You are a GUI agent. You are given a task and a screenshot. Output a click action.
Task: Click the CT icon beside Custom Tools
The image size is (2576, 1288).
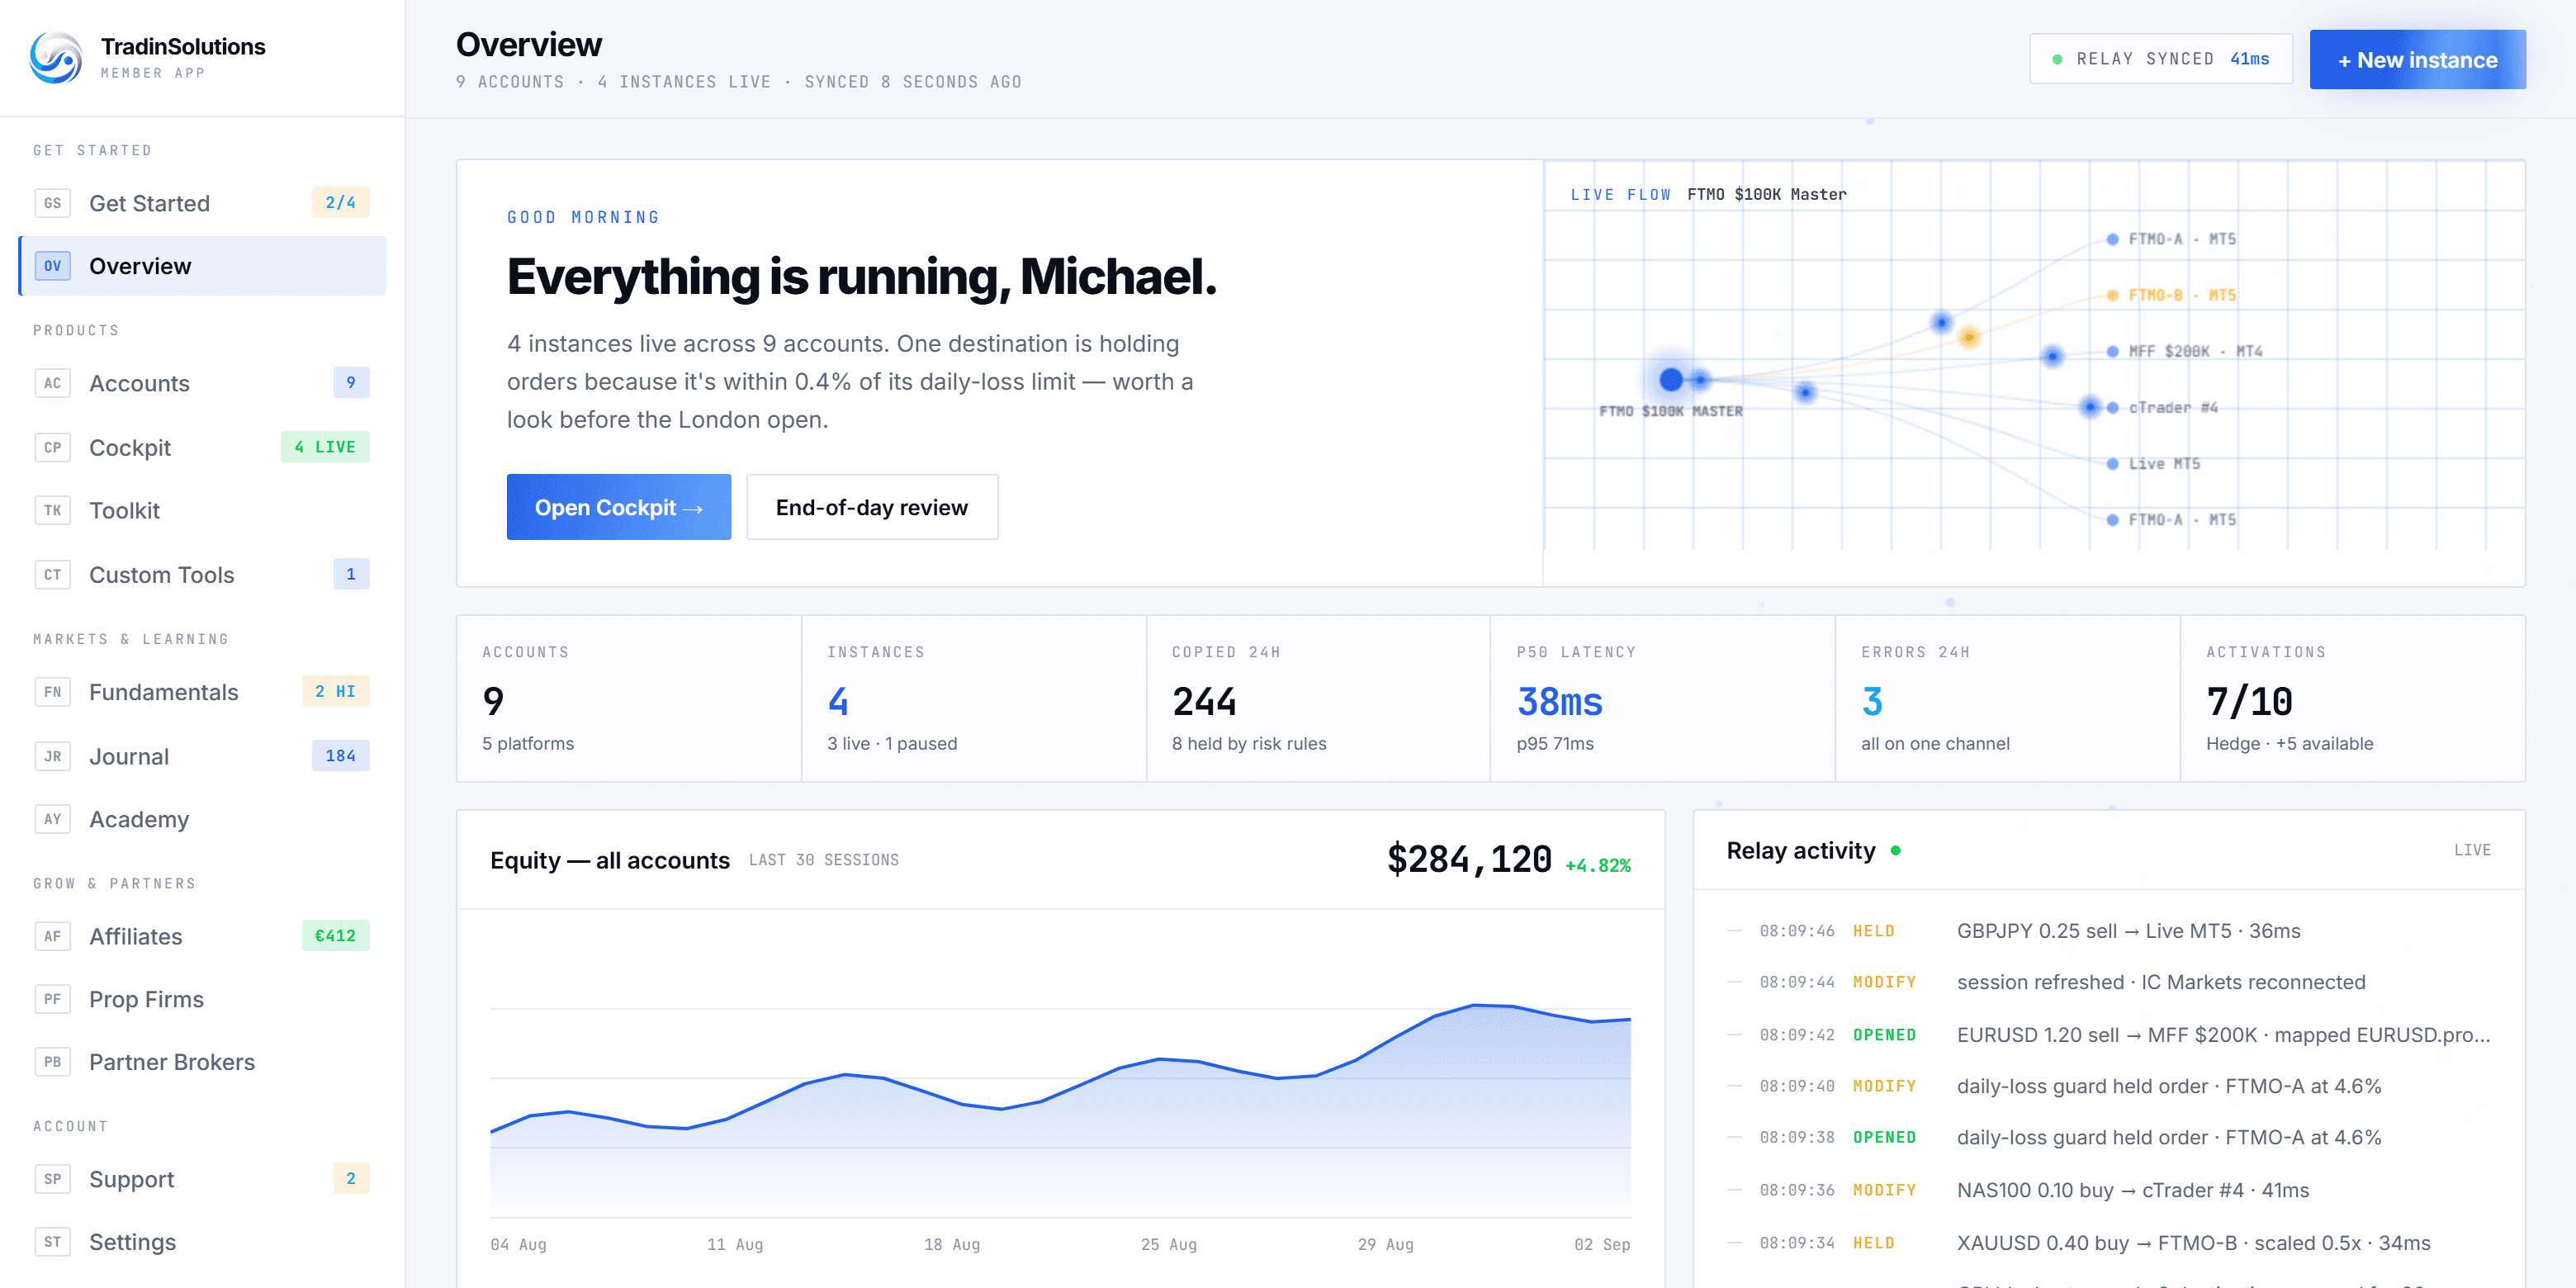52,574
